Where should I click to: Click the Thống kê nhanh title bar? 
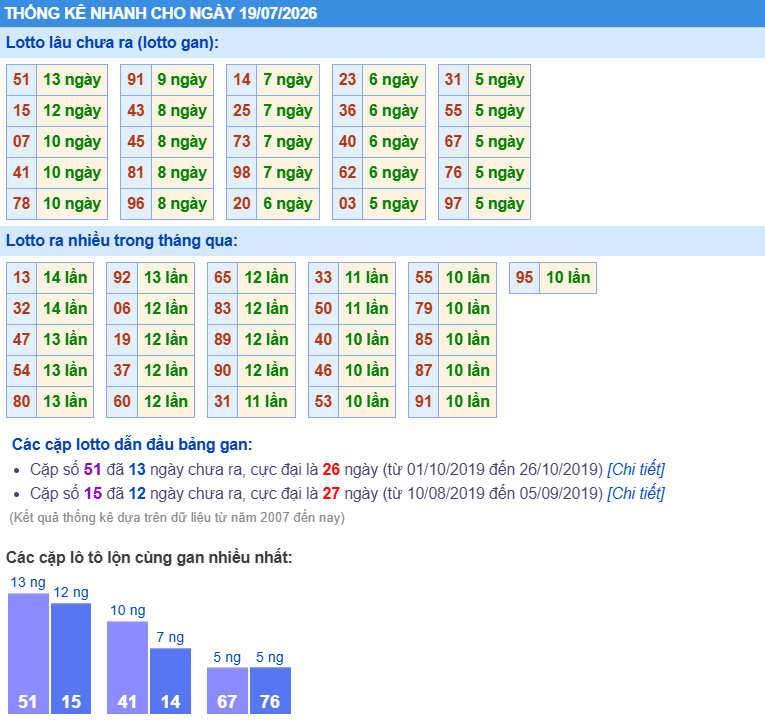point(382,13)
